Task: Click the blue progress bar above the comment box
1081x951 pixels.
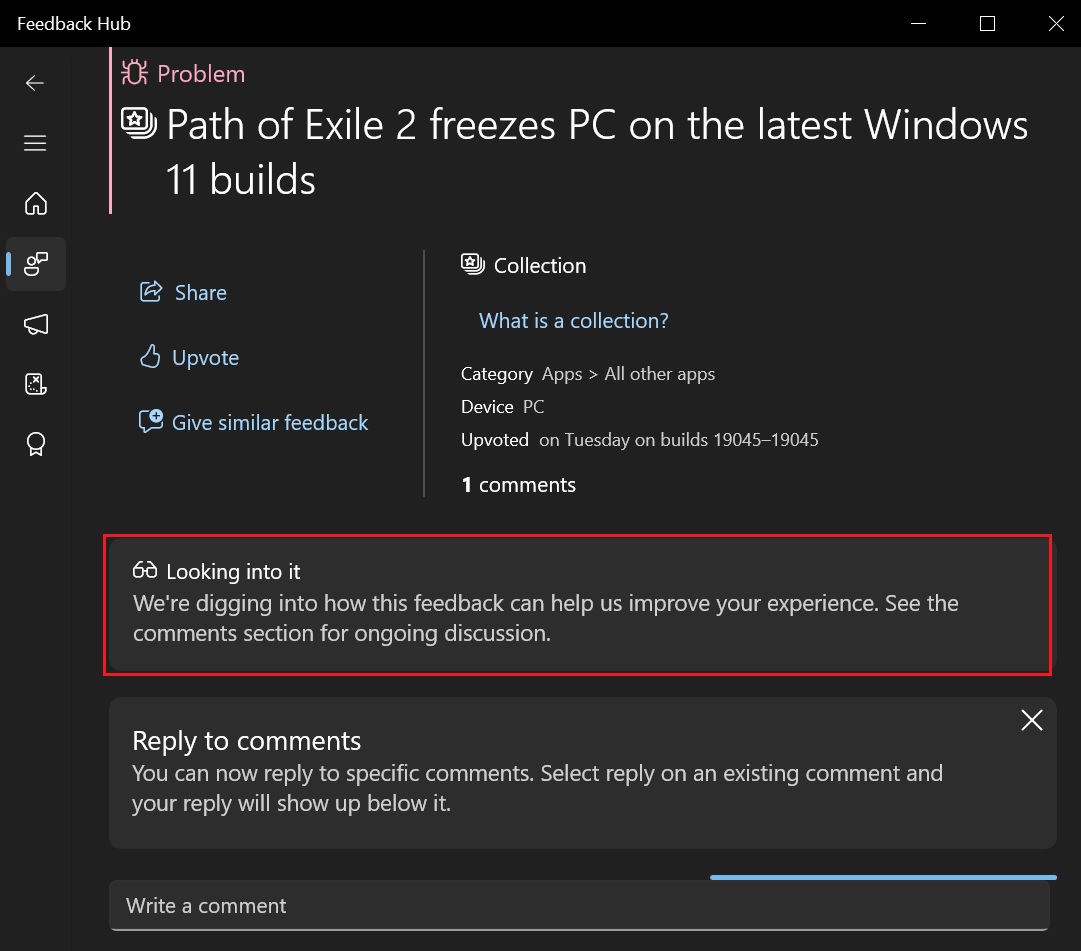Action: click(883, 876)
